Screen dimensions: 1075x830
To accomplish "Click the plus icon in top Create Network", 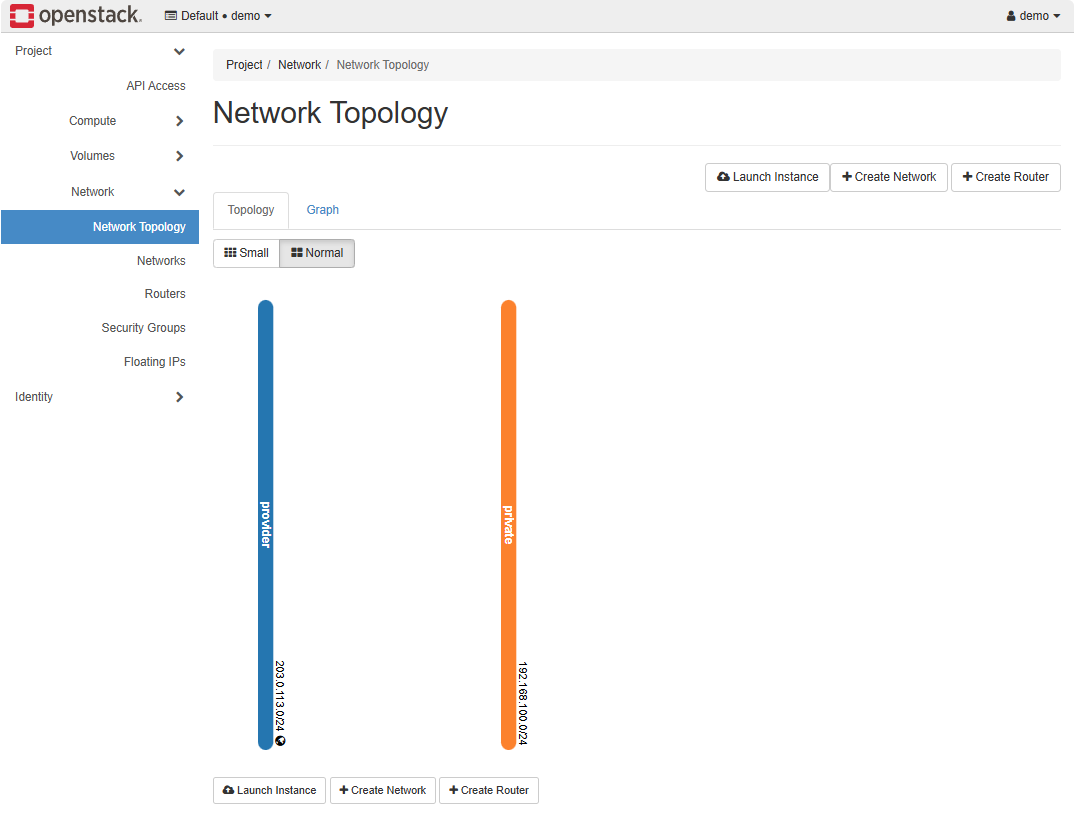I will pos(847,177).
